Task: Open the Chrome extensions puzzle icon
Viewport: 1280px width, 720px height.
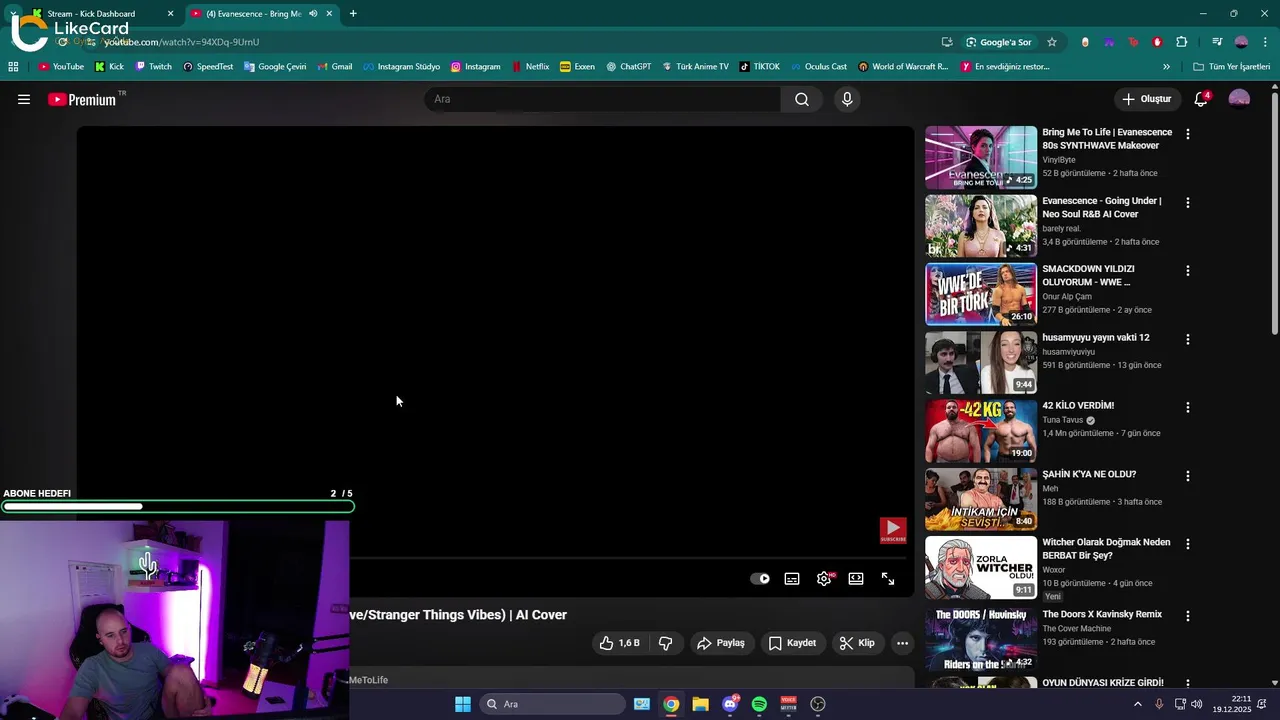Action: point(1182,42)
